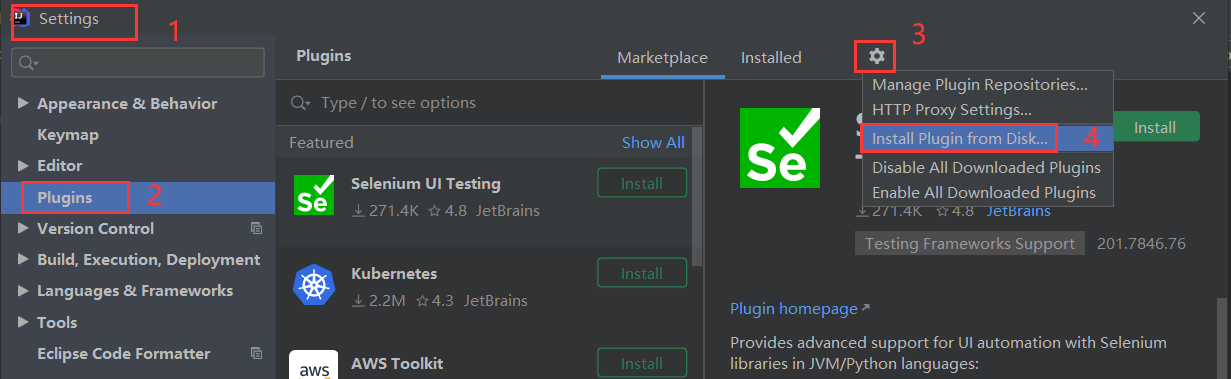Install the Selenium UI Testing plugin from list
The height and width of the screenshot is (379, 1231).
(x=642, y=184)
